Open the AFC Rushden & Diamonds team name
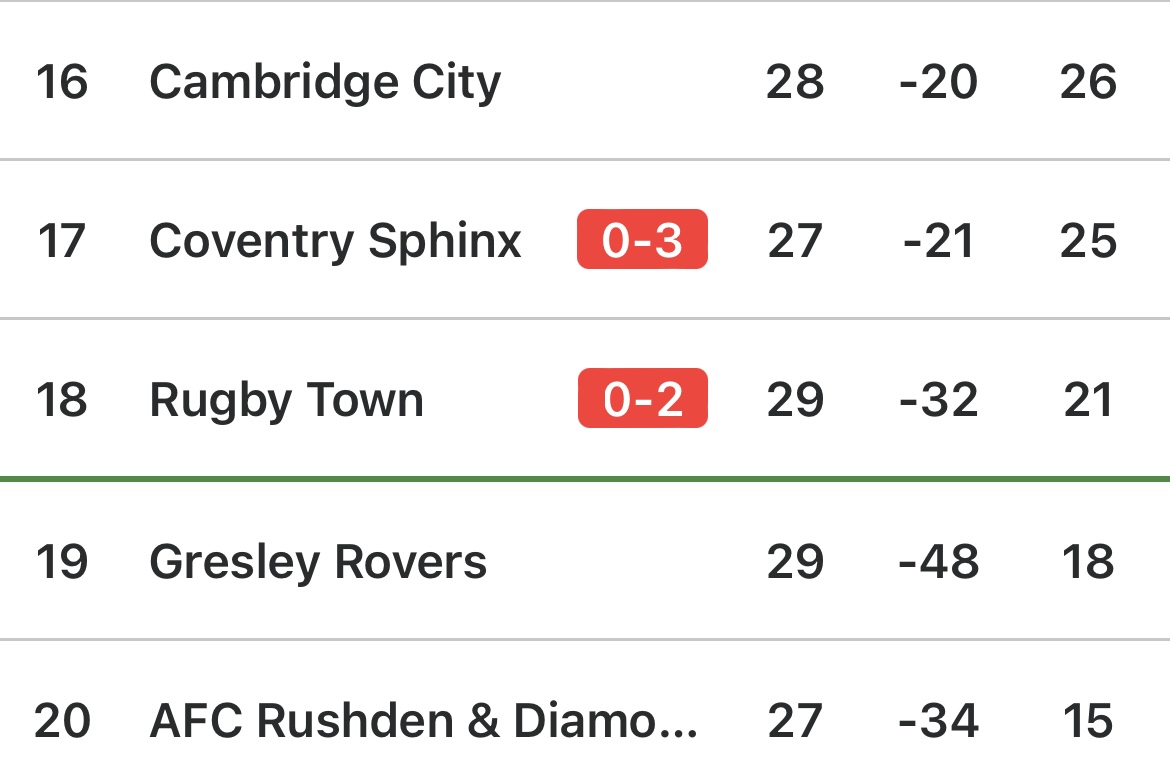Image resolution: width=1170 pixels, height=775 pixels. [423, 721]
